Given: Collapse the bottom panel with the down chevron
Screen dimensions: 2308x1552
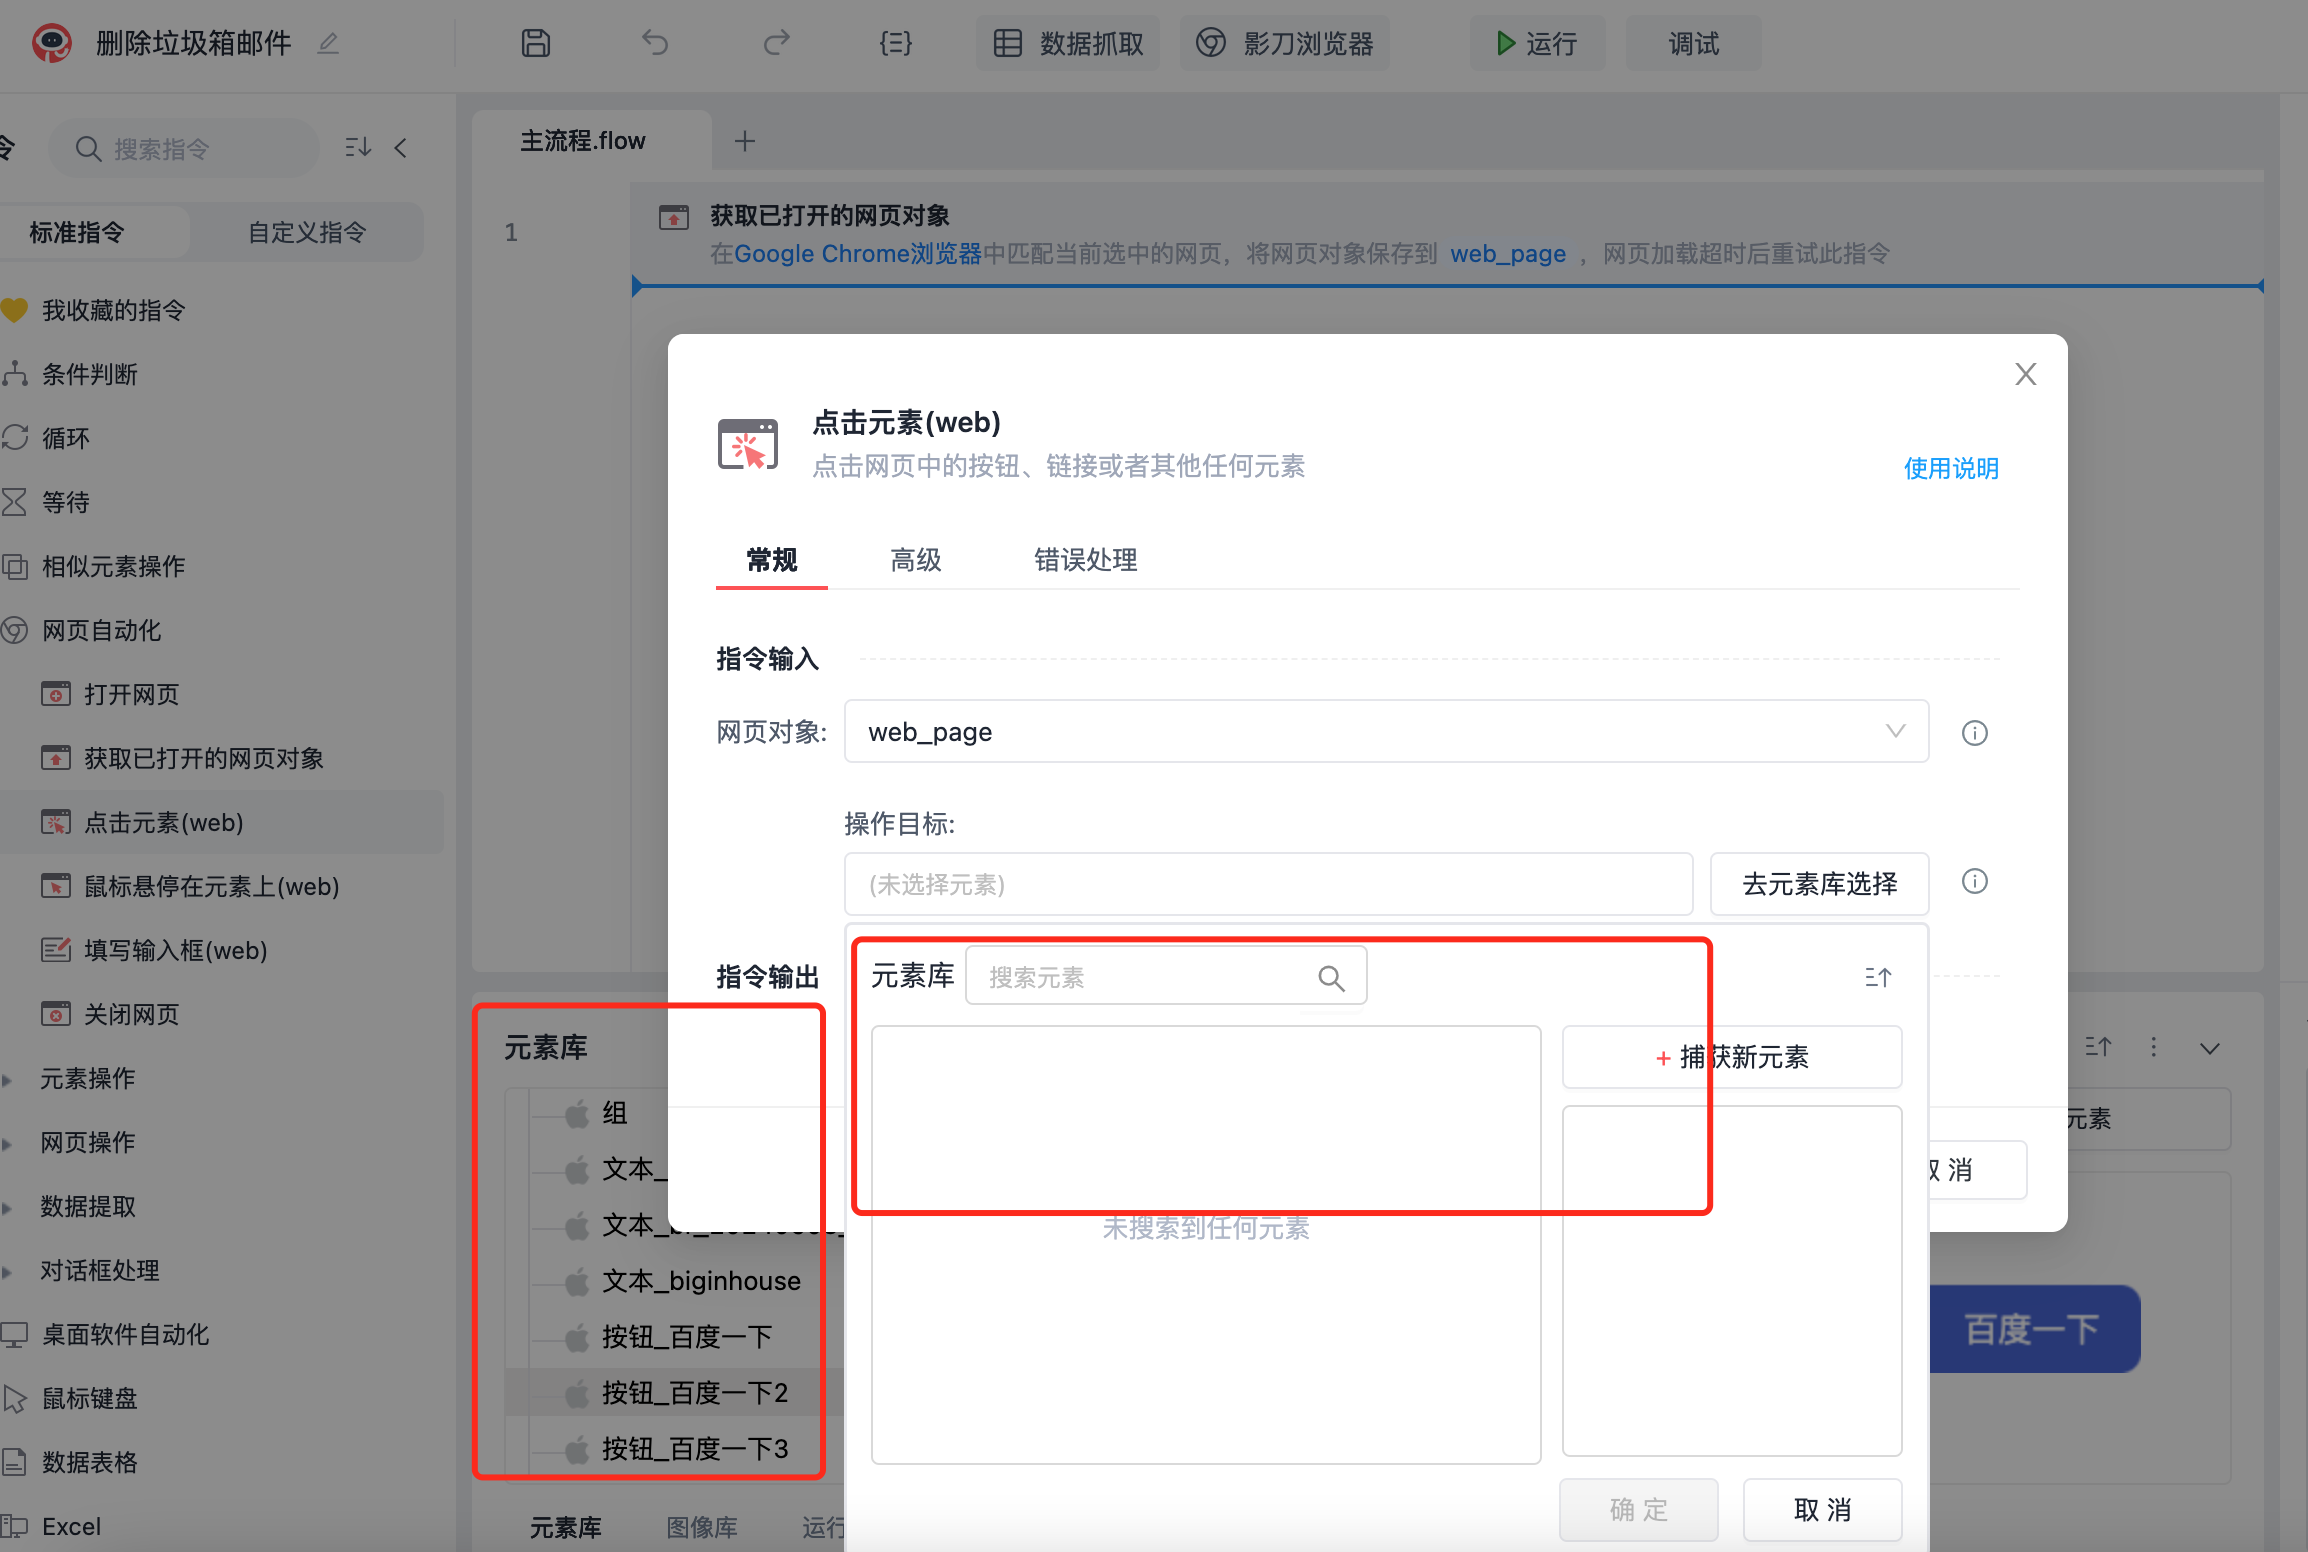Looking at the screenshot, I should click(x=2210, y=1048).
